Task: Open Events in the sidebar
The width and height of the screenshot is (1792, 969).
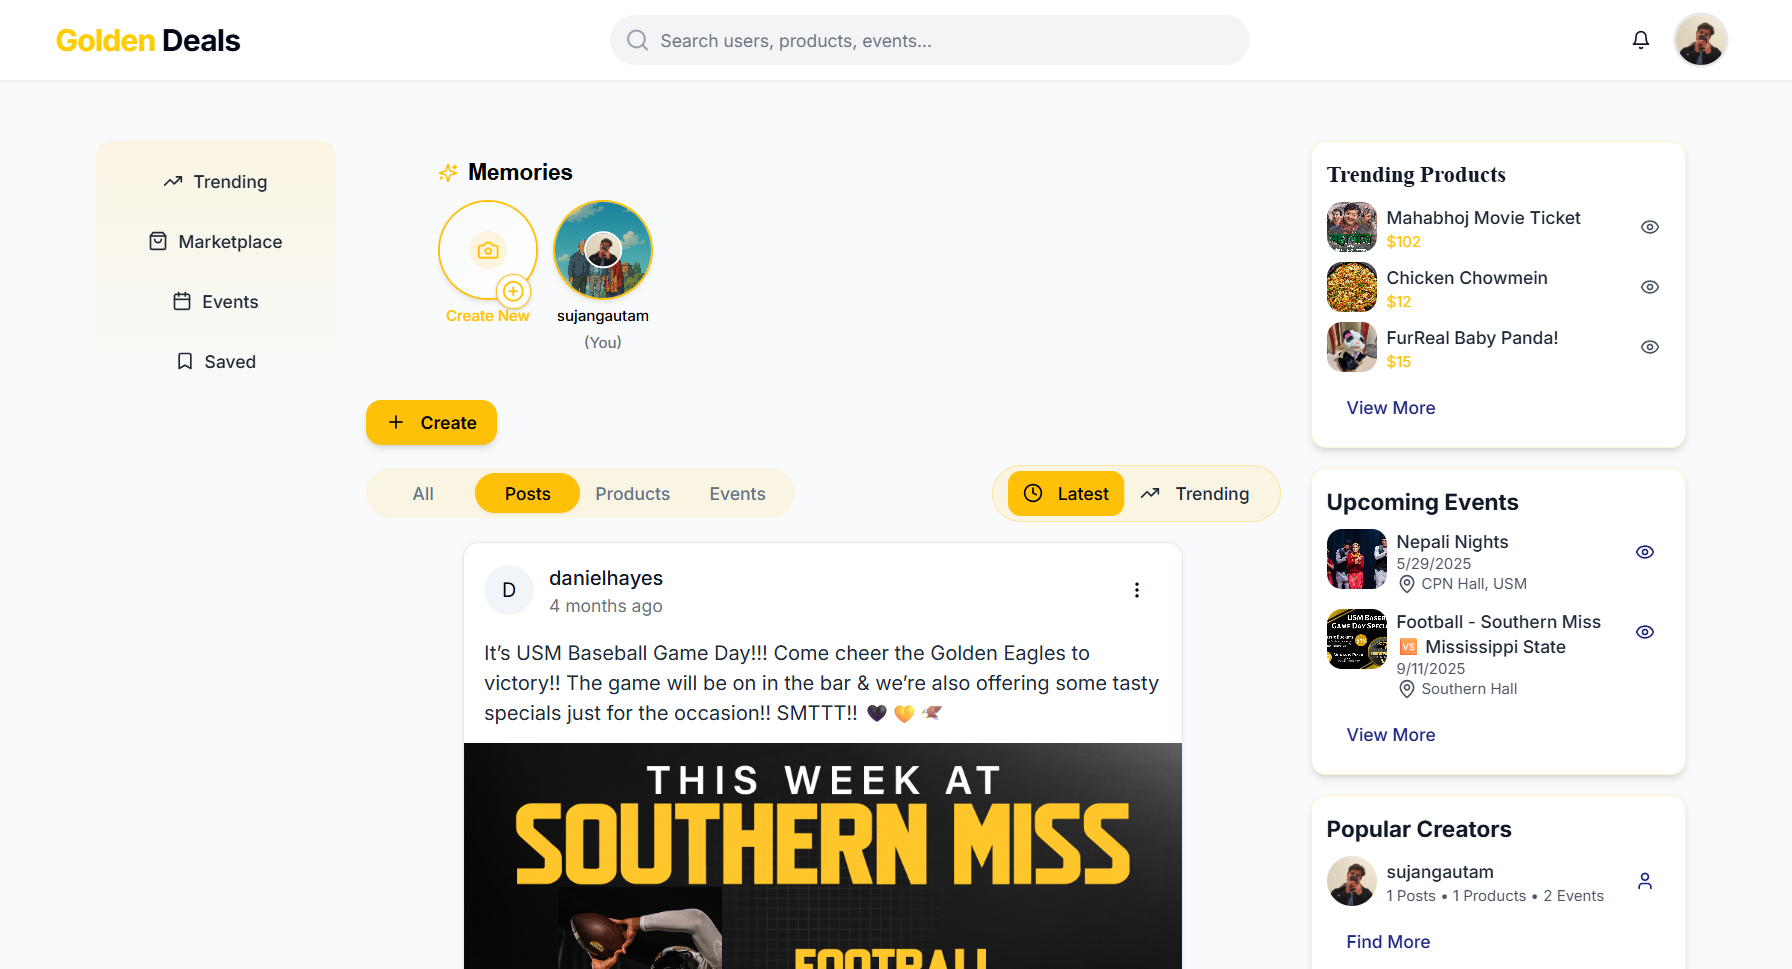Action: (x=216, y=302)
